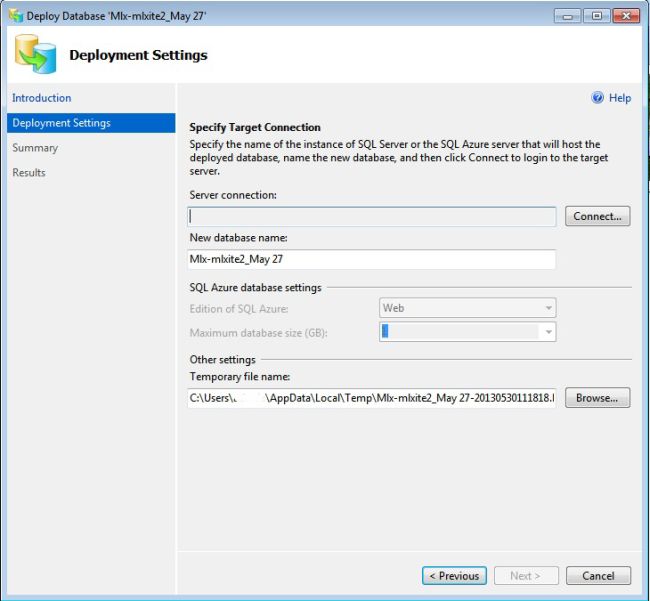Click the 'SQL Azure database settings' group label
650x601 pixels.
click(x=255, y=288)
